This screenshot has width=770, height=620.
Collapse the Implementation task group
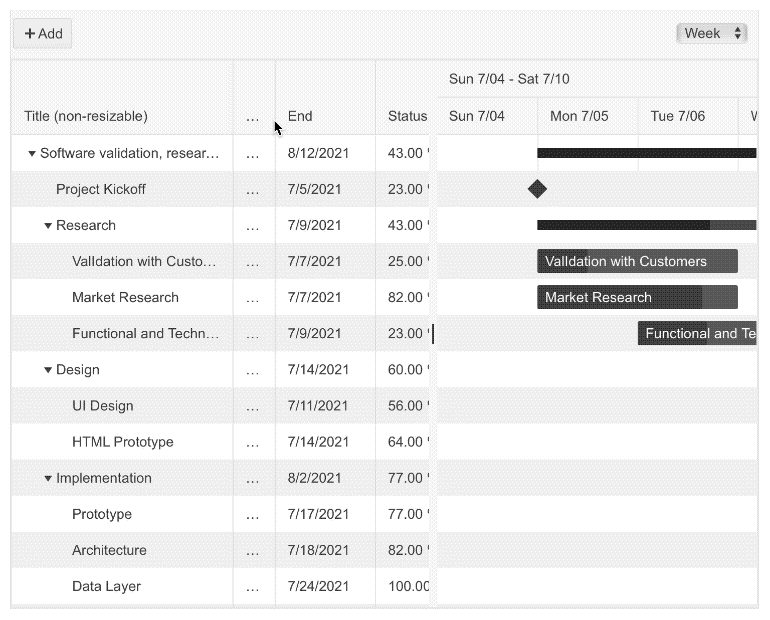point(48,478)
